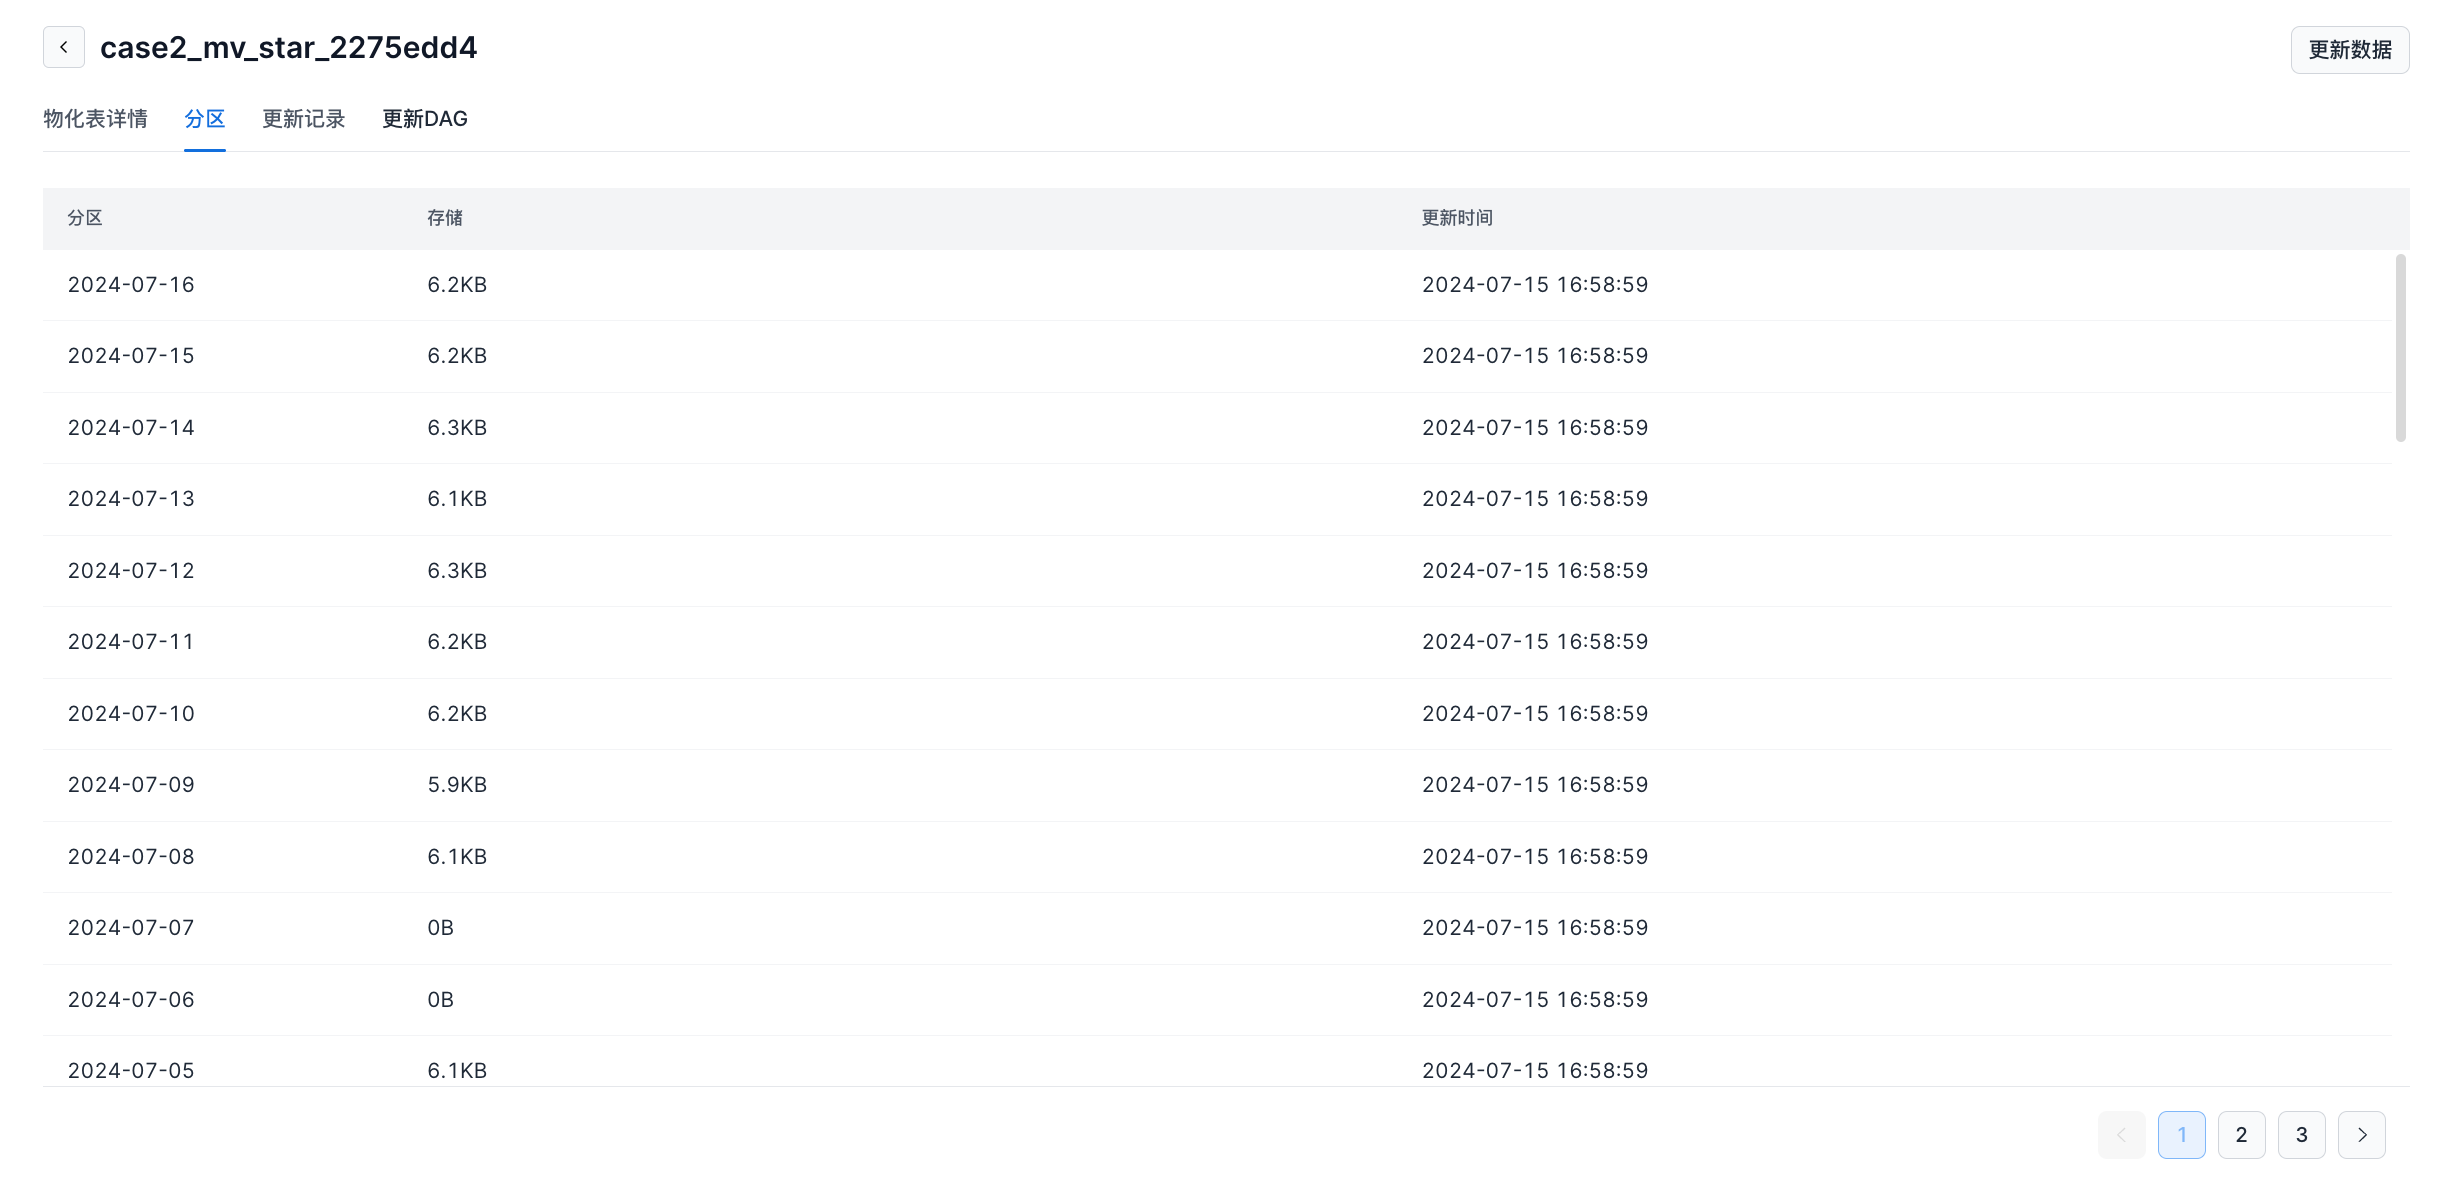Open the 物化表详情 tab

95,119
